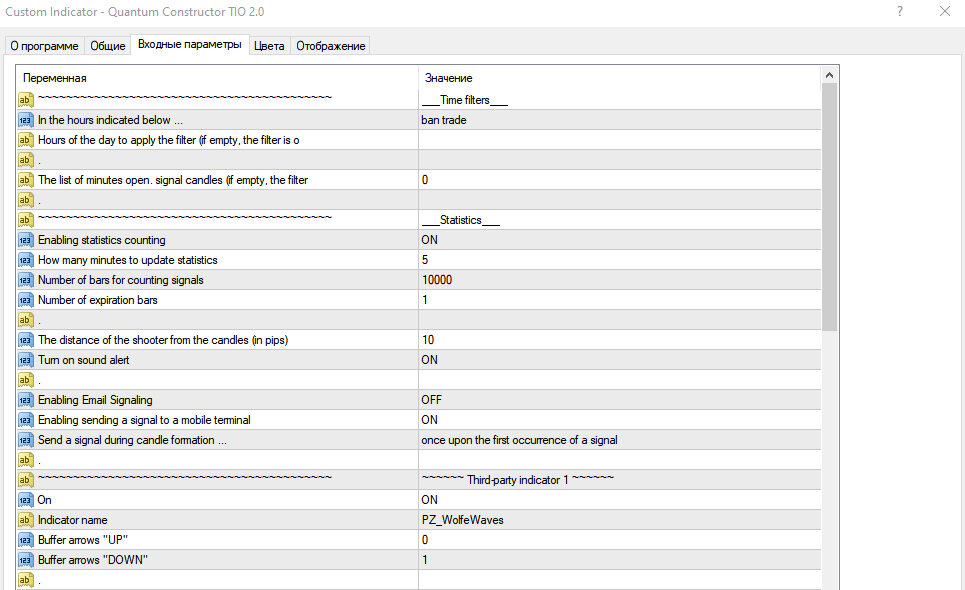
Task: Select the icon beside Turn on sound alert
Action: (x=25, y=360)
